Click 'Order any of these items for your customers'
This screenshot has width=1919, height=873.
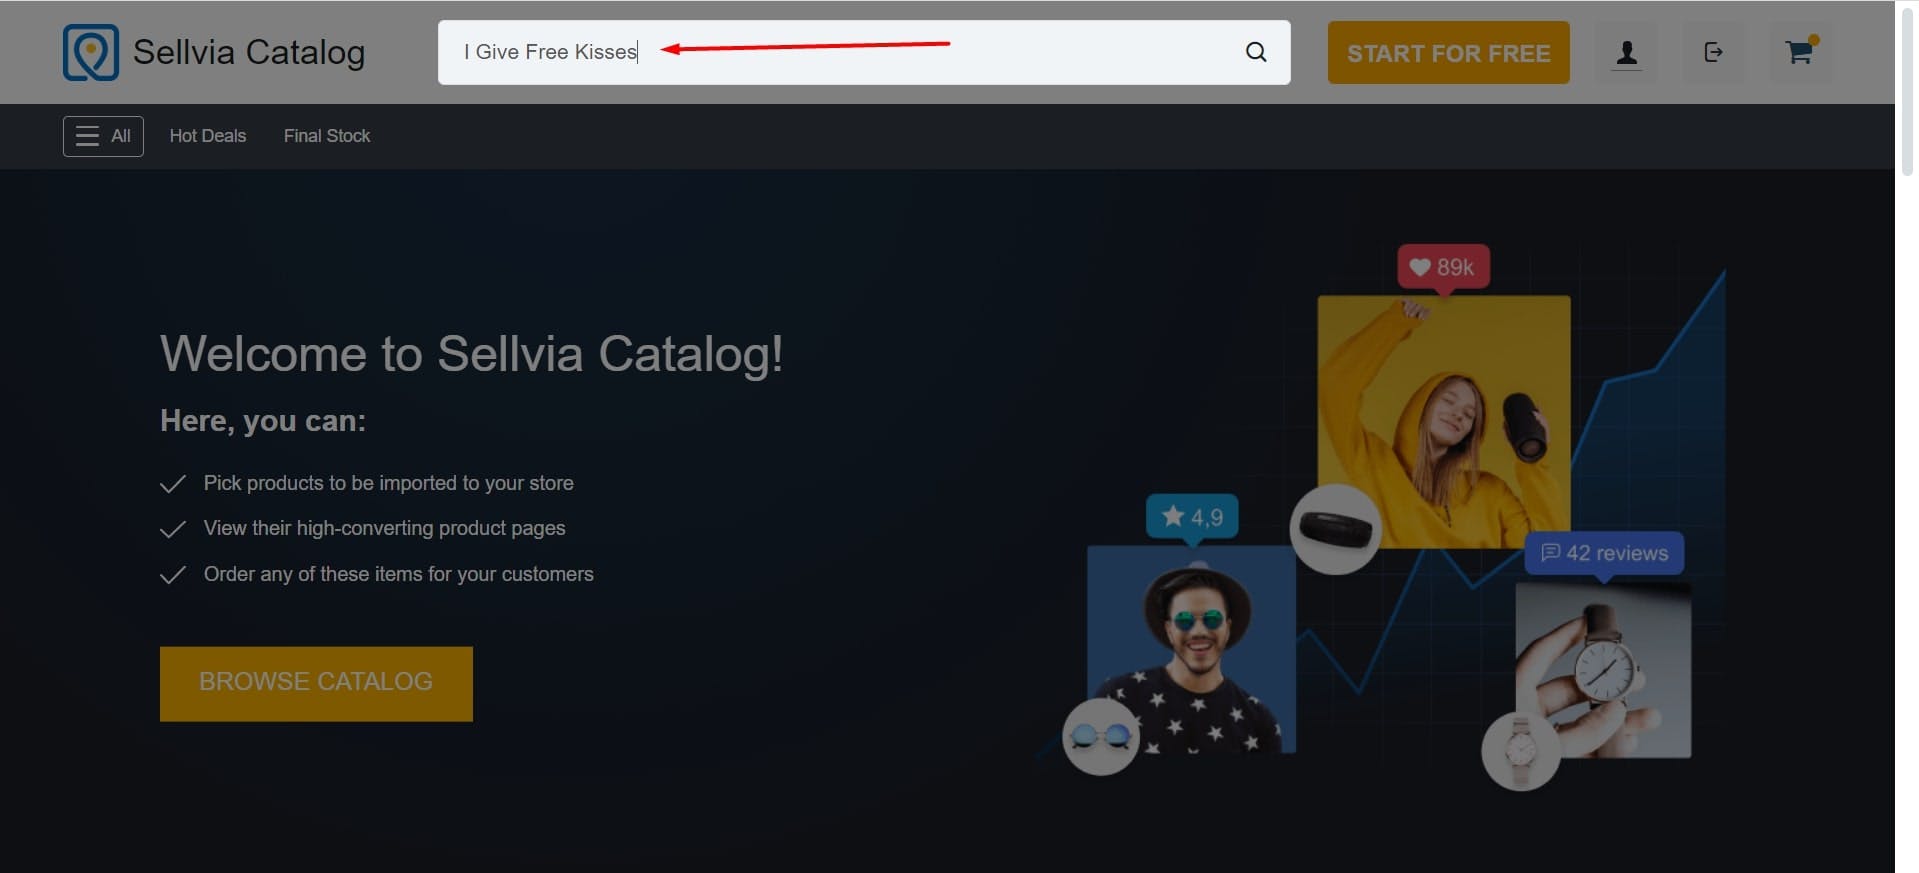point(399,574)
